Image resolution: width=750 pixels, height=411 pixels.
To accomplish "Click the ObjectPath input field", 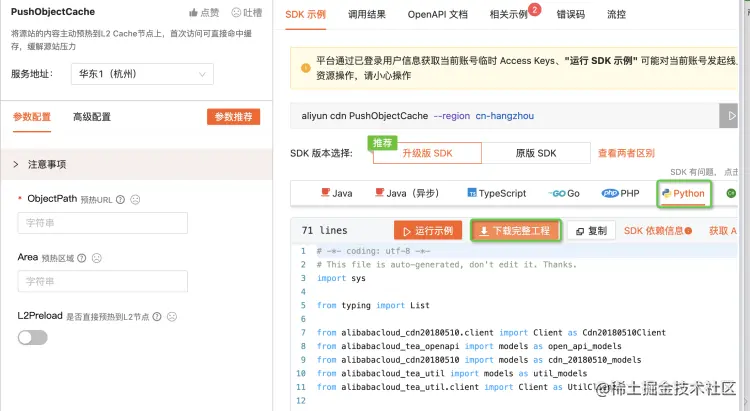I will point(103,223).
